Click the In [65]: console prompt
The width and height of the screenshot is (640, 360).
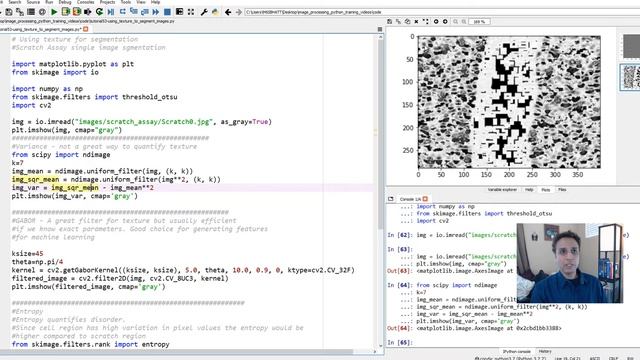(x=400, y=342)
